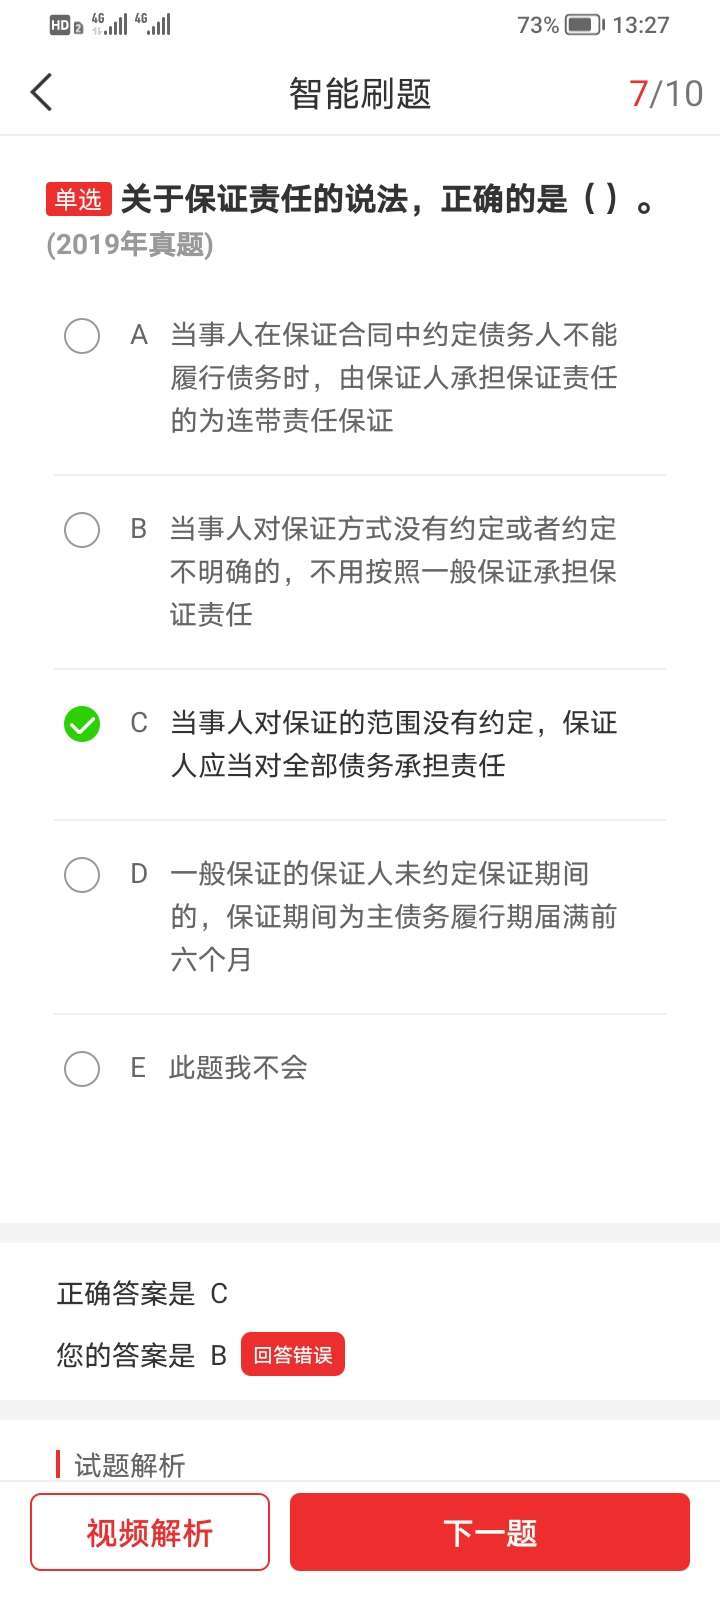Tap the 智能刷题 page title

(x=360, y=94)
